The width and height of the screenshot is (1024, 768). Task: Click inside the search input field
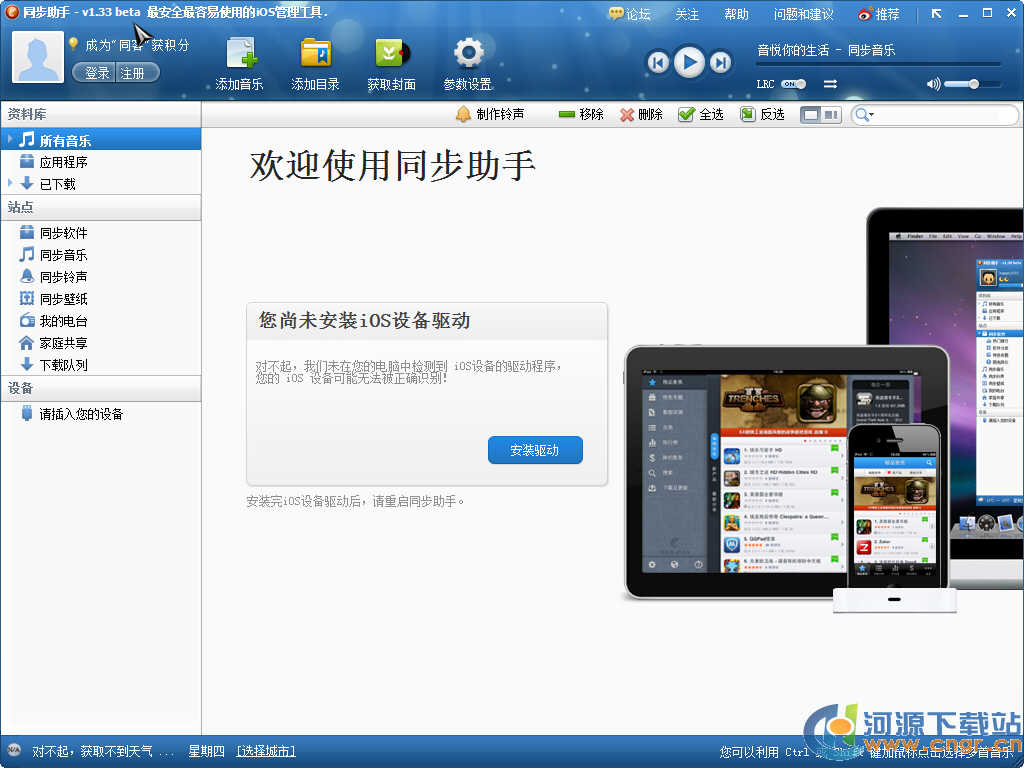944,115
